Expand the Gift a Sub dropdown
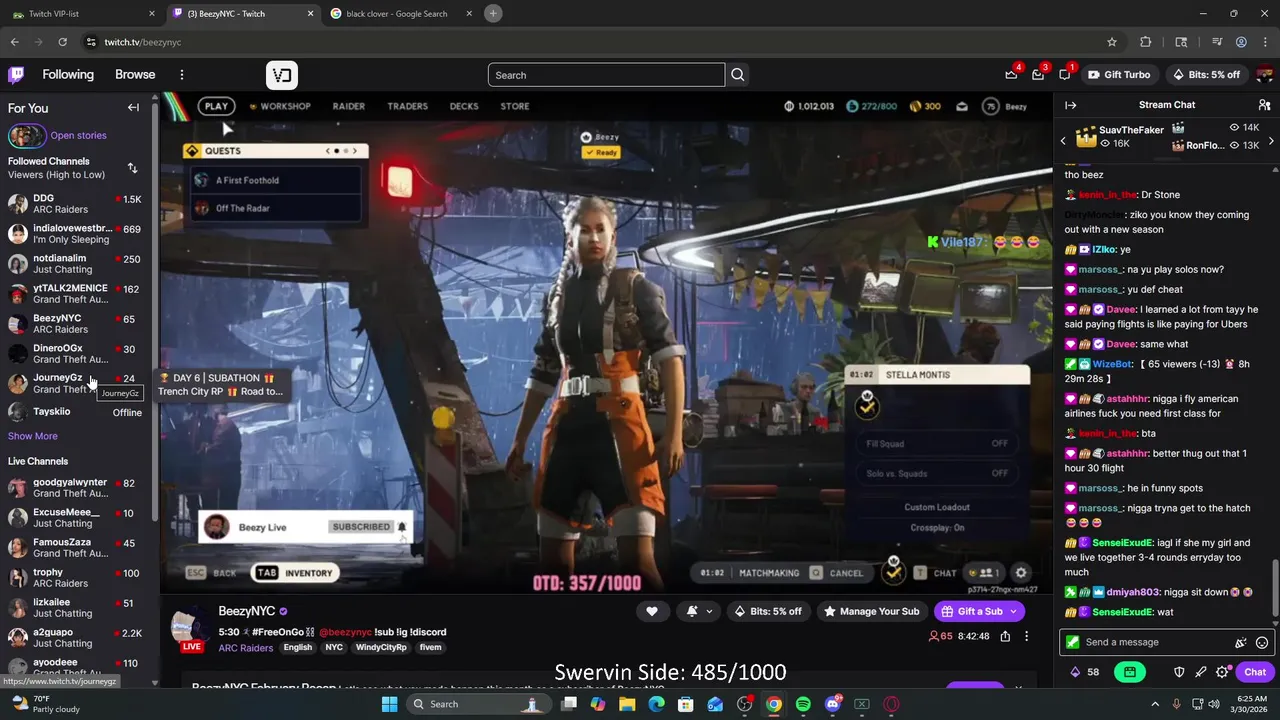Screen dimensions: 1280x720 click(x=1013, y=612)
